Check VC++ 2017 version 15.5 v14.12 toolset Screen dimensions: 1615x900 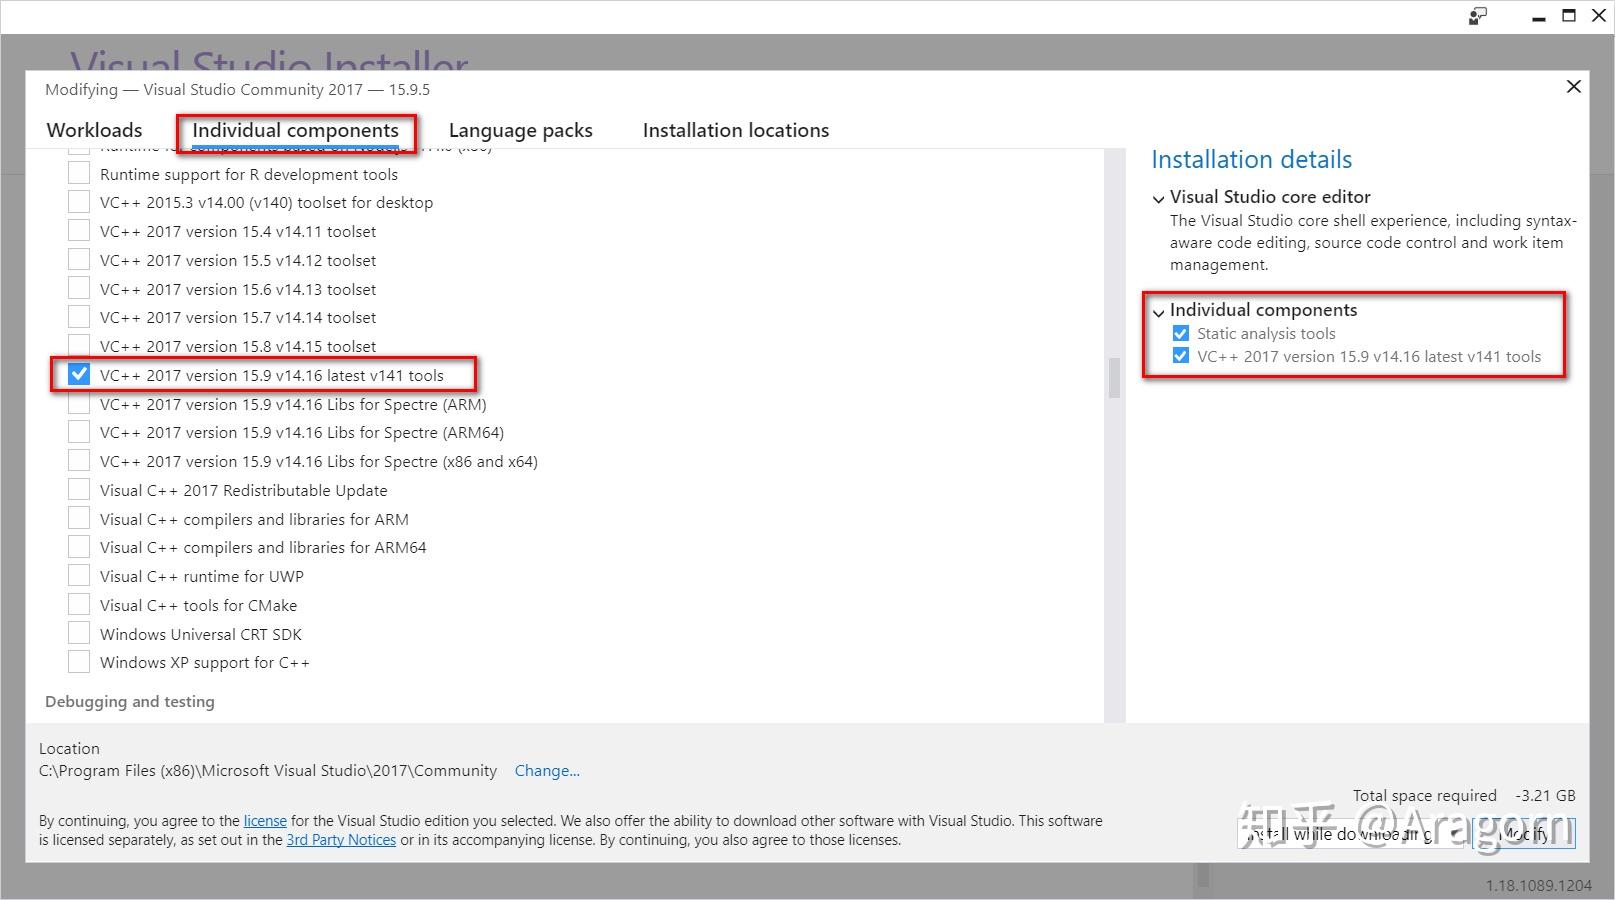click(x=79, y=260)
